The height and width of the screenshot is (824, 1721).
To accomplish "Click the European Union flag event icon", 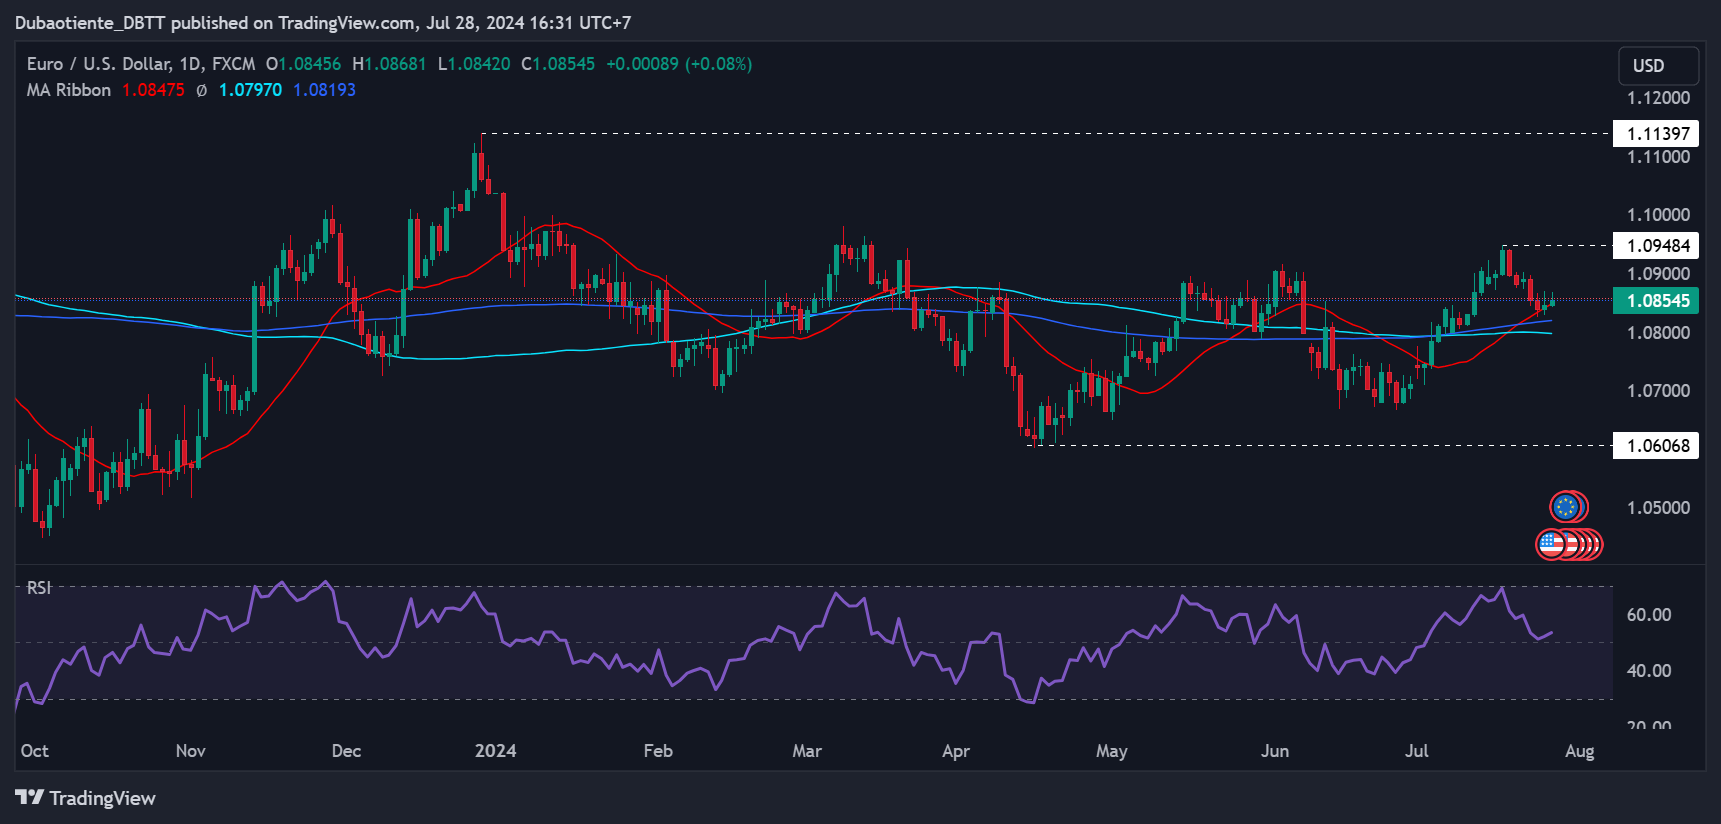I will 1566,507.
